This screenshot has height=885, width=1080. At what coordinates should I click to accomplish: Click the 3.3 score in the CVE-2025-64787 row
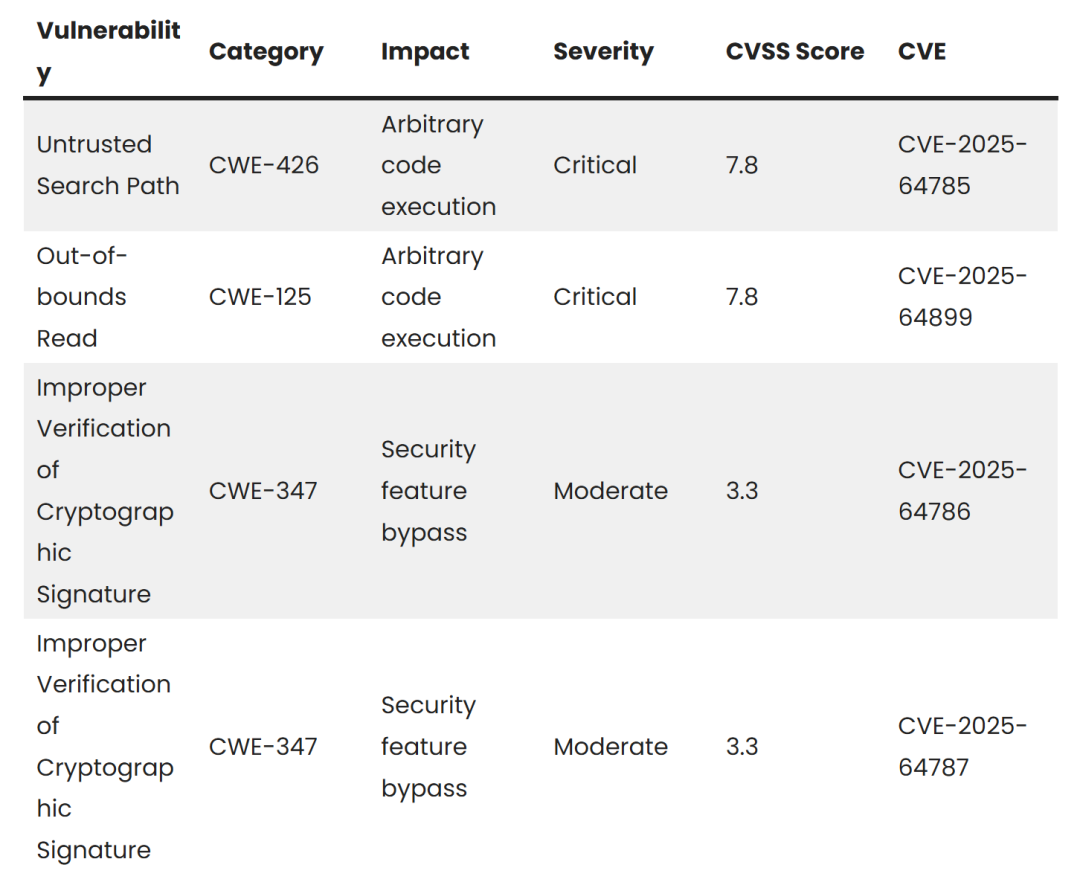coord(742,747)
